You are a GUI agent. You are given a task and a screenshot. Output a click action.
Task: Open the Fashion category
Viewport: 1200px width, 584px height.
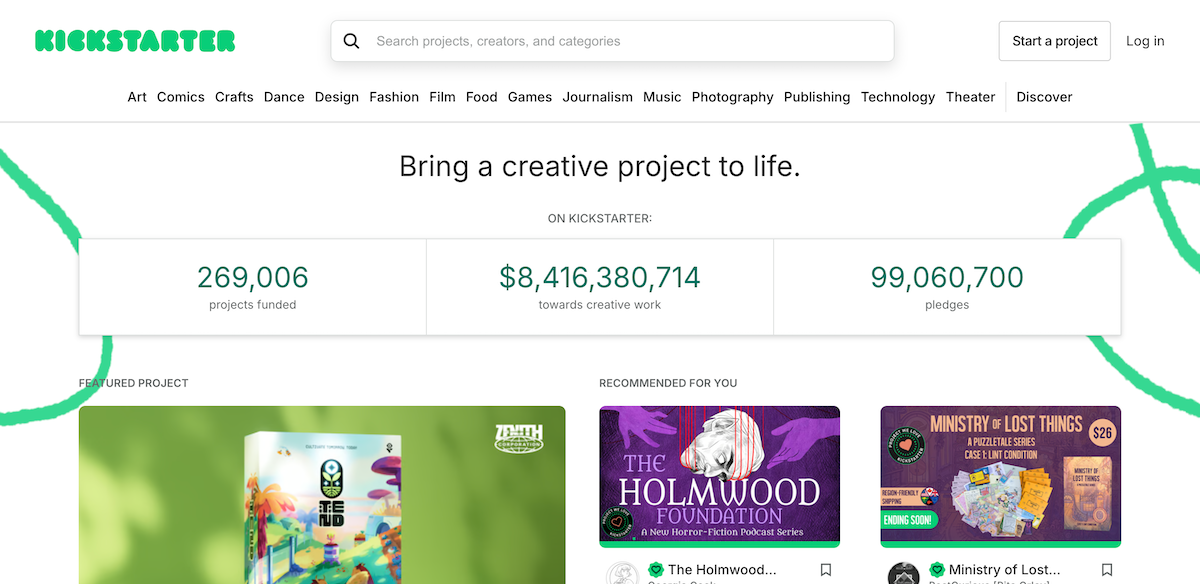point(394,97)
